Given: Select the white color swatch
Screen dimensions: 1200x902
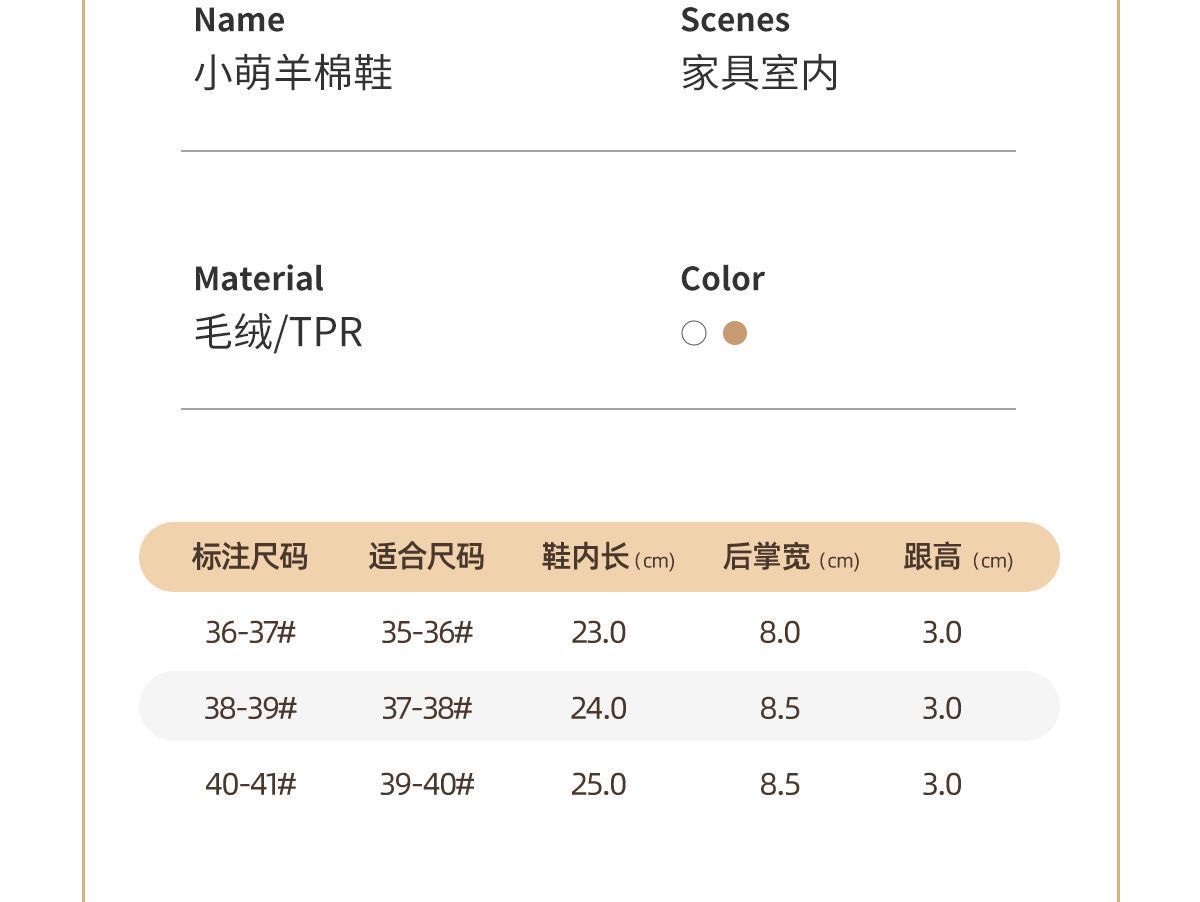Looking at the screenshot, I should click(694, 333).
